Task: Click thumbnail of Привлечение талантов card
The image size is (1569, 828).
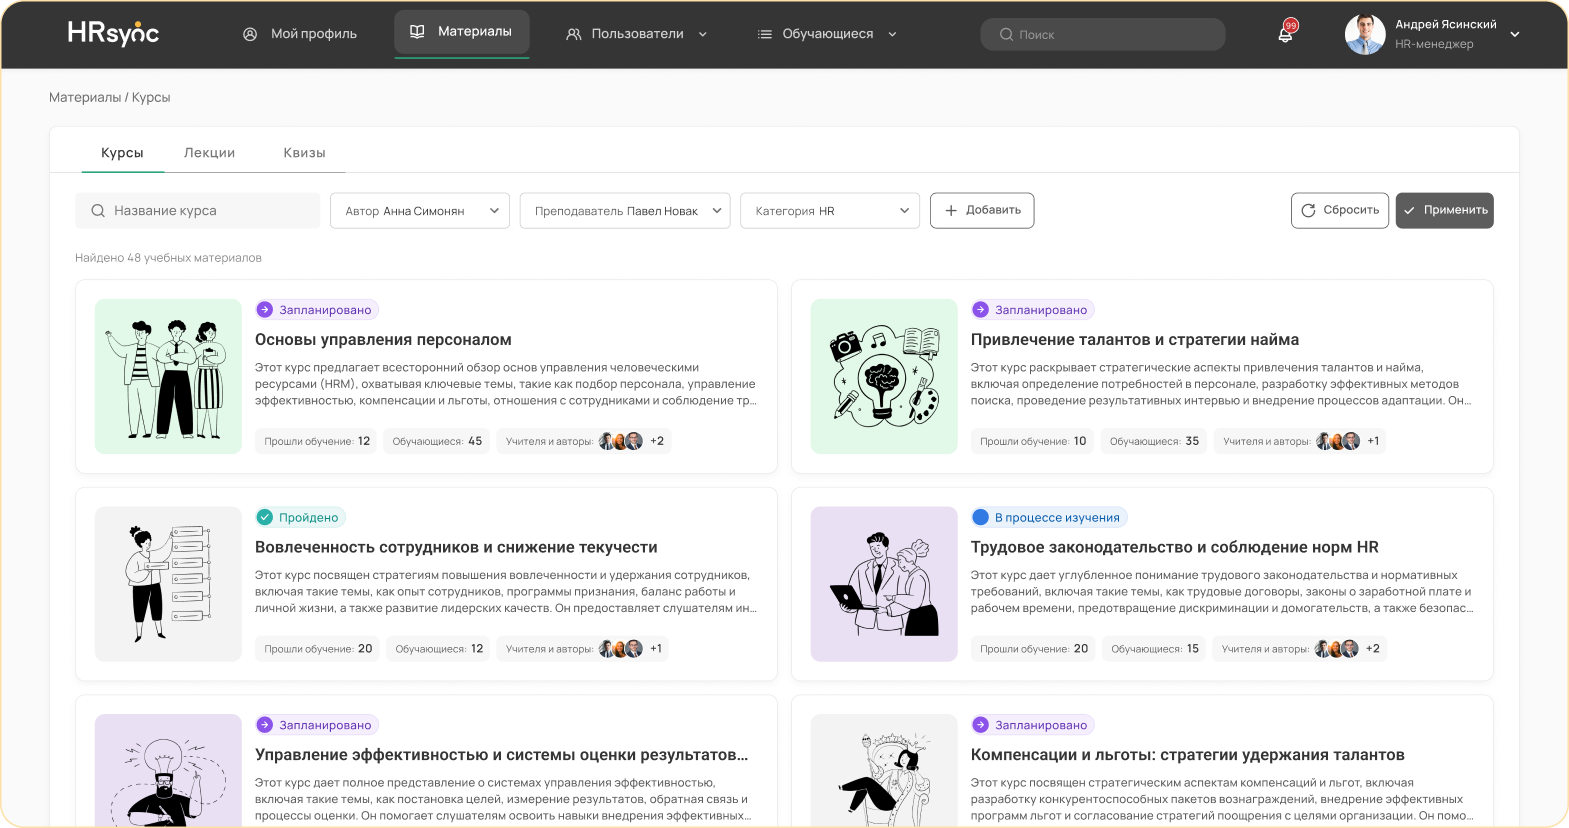Action: 884,377
